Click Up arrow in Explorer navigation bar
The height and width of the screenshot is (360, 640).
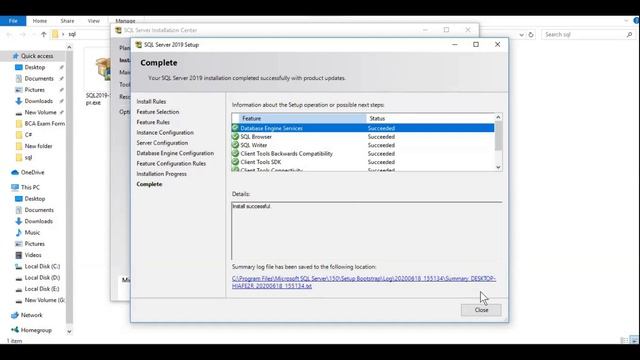click(44, 34)
